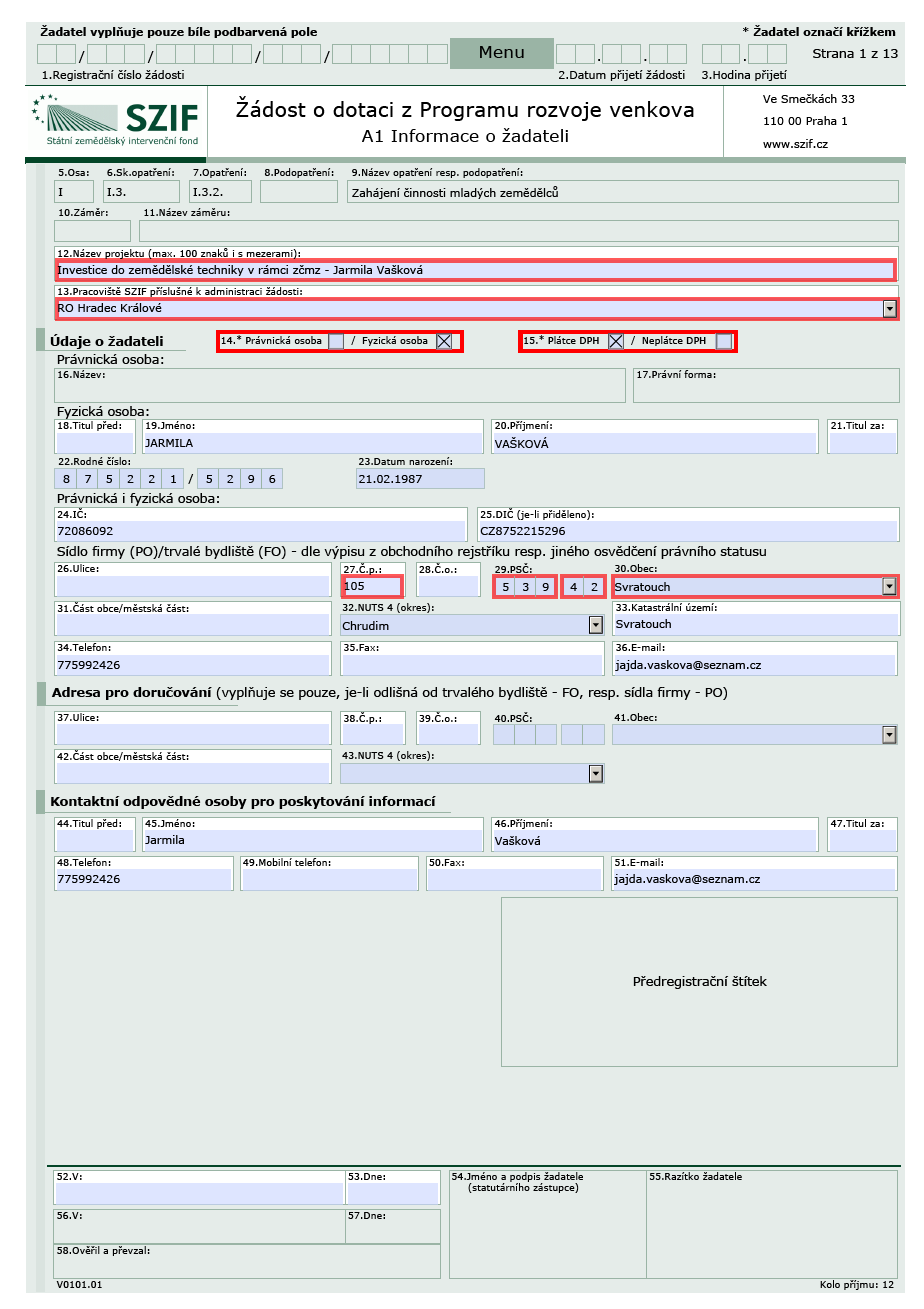Click the Rodné číslo box containing 8

point(67,479)
